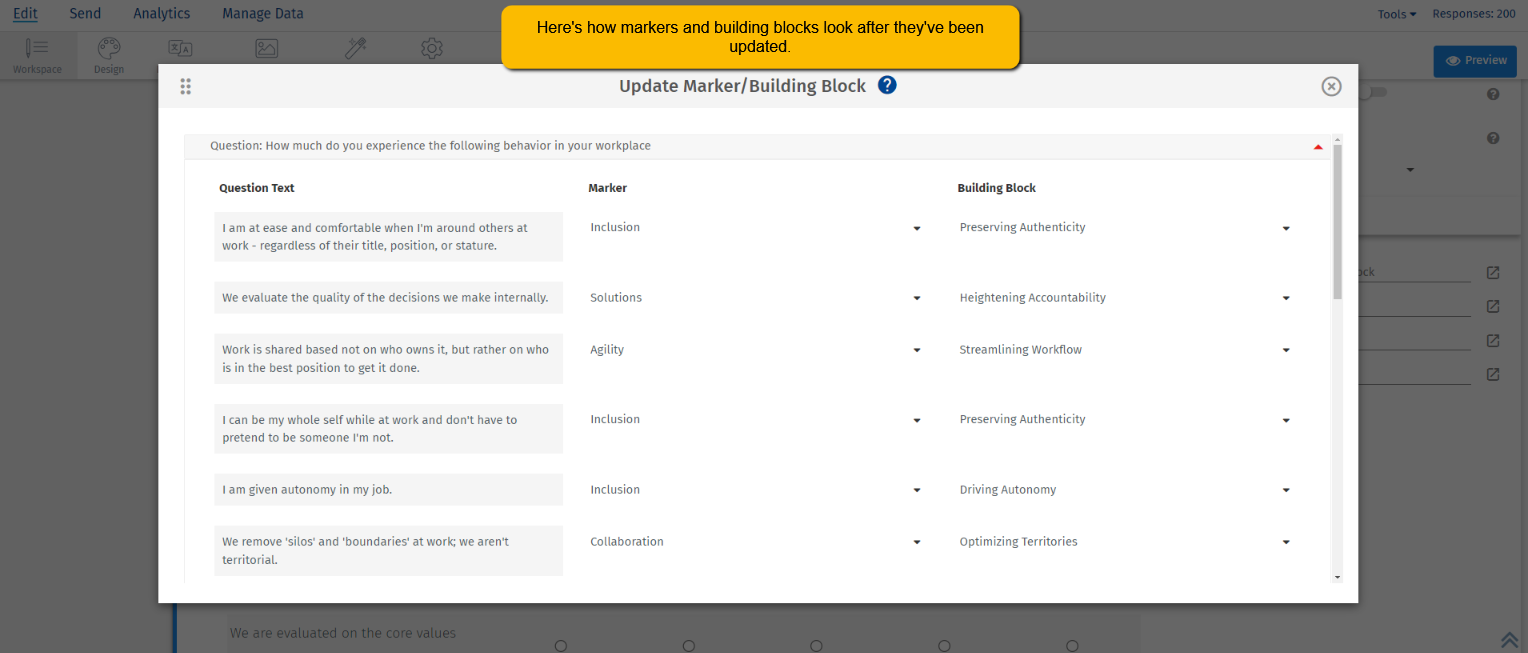The height and width of the screenshot is (653, 1528).
Task: Open the Design palette icon
Action: (x=108, y=49)
